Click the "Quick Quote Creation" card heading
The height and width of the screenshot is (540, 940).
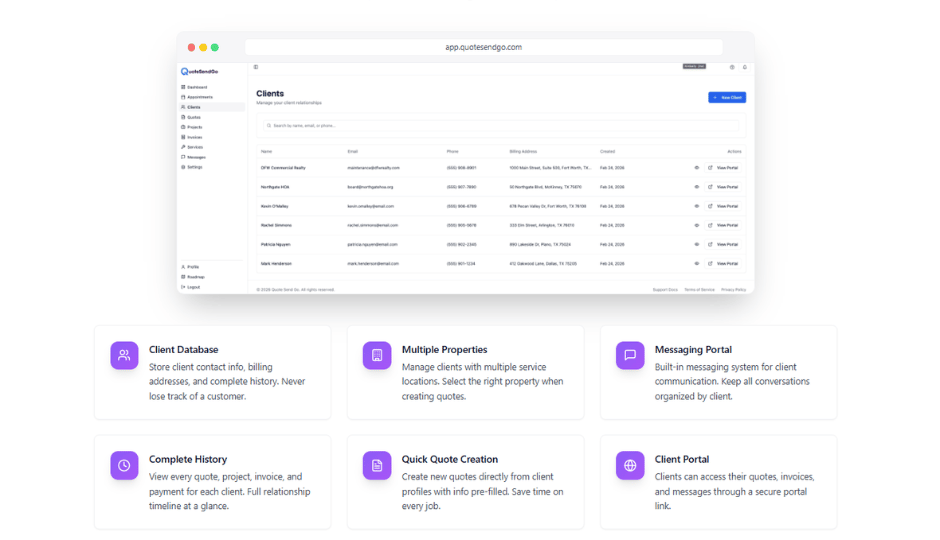pos(450,459)
